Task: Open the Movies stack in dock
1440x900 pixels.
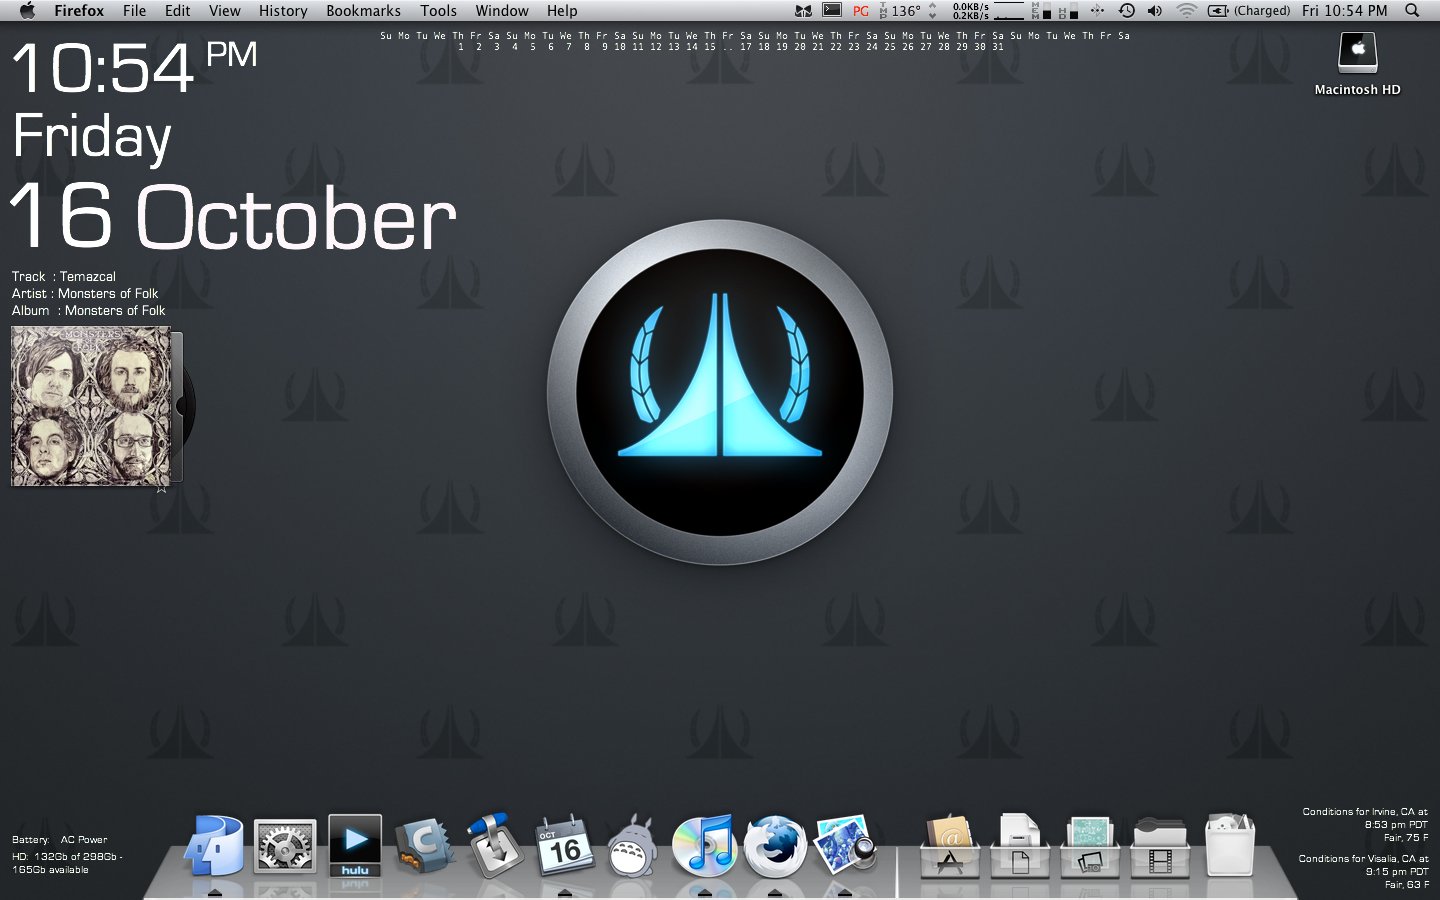Action: 1160,846
